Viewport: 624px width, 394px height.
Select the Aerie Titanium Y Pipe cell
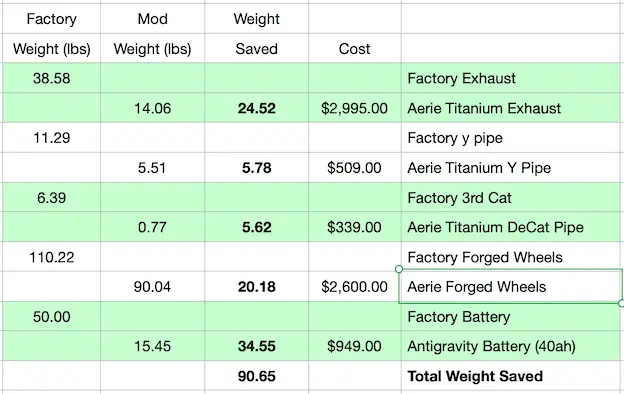(512, 168)
